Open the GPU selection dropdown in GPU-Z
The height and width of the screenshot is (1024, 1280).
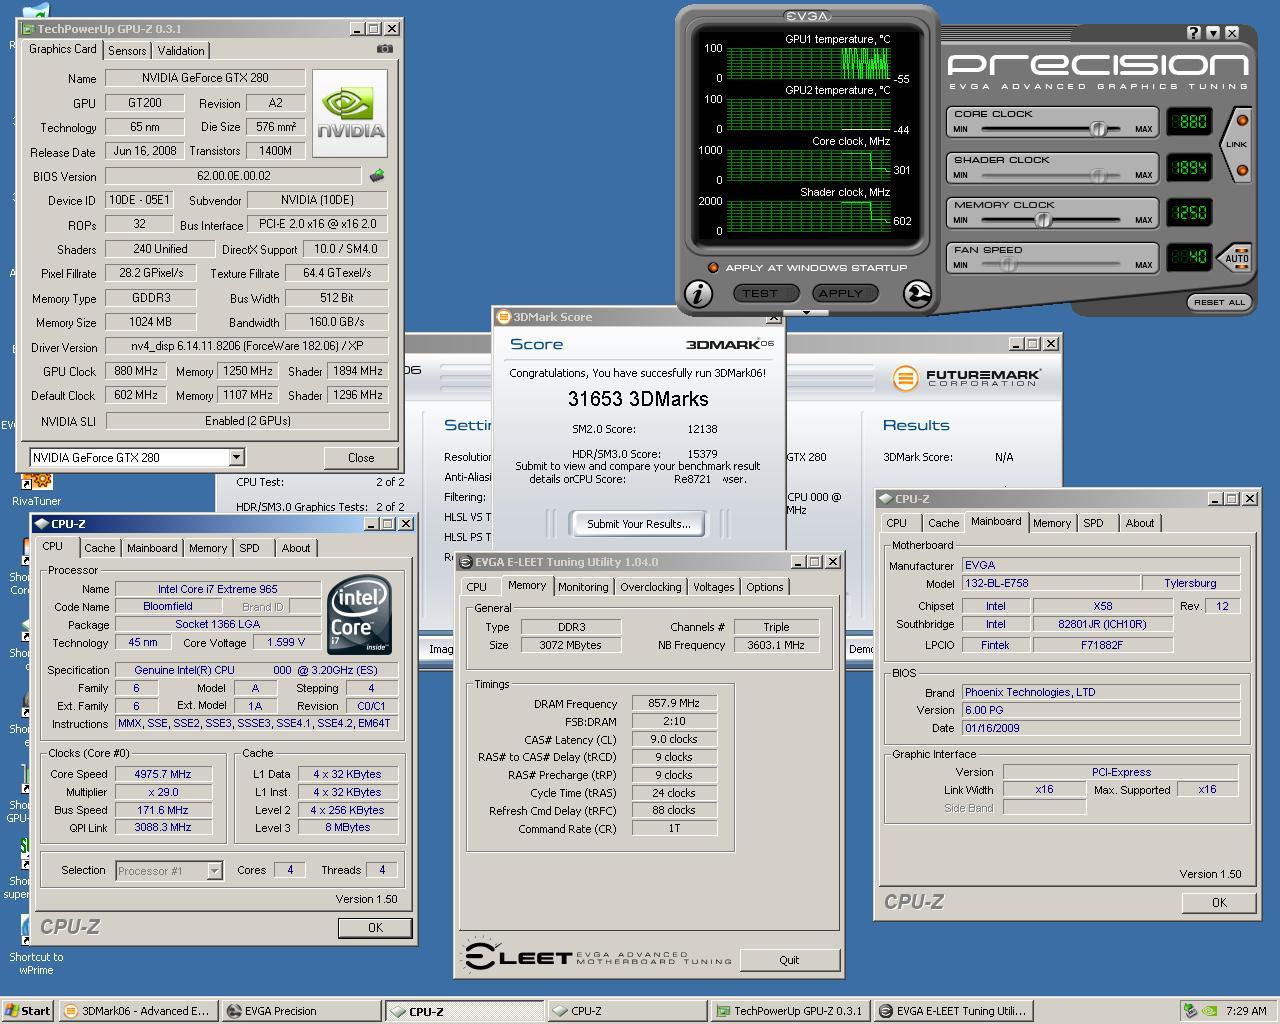click(x=236, y=457)
